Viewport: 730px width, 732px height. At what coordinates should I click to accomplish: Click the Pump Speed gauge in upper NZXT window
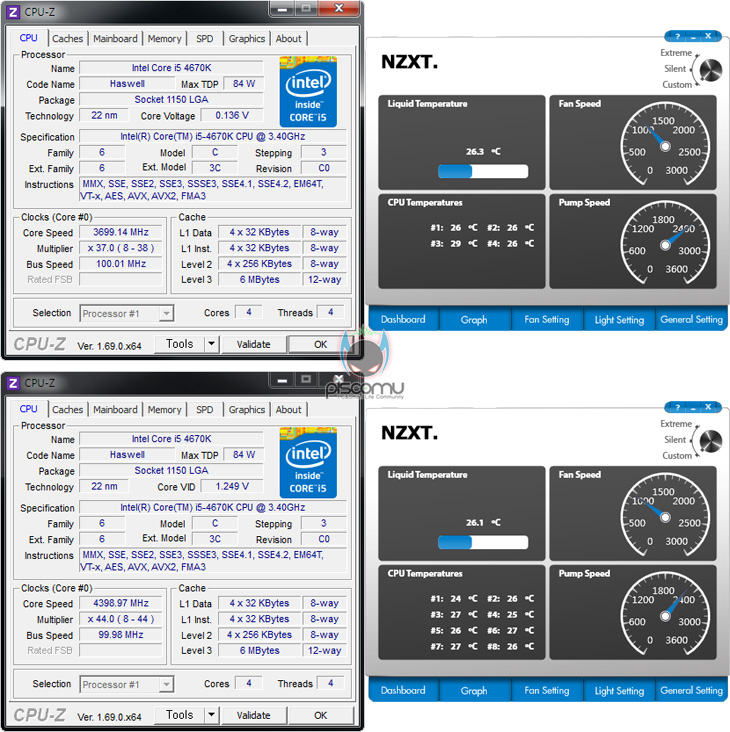(665, 244)
